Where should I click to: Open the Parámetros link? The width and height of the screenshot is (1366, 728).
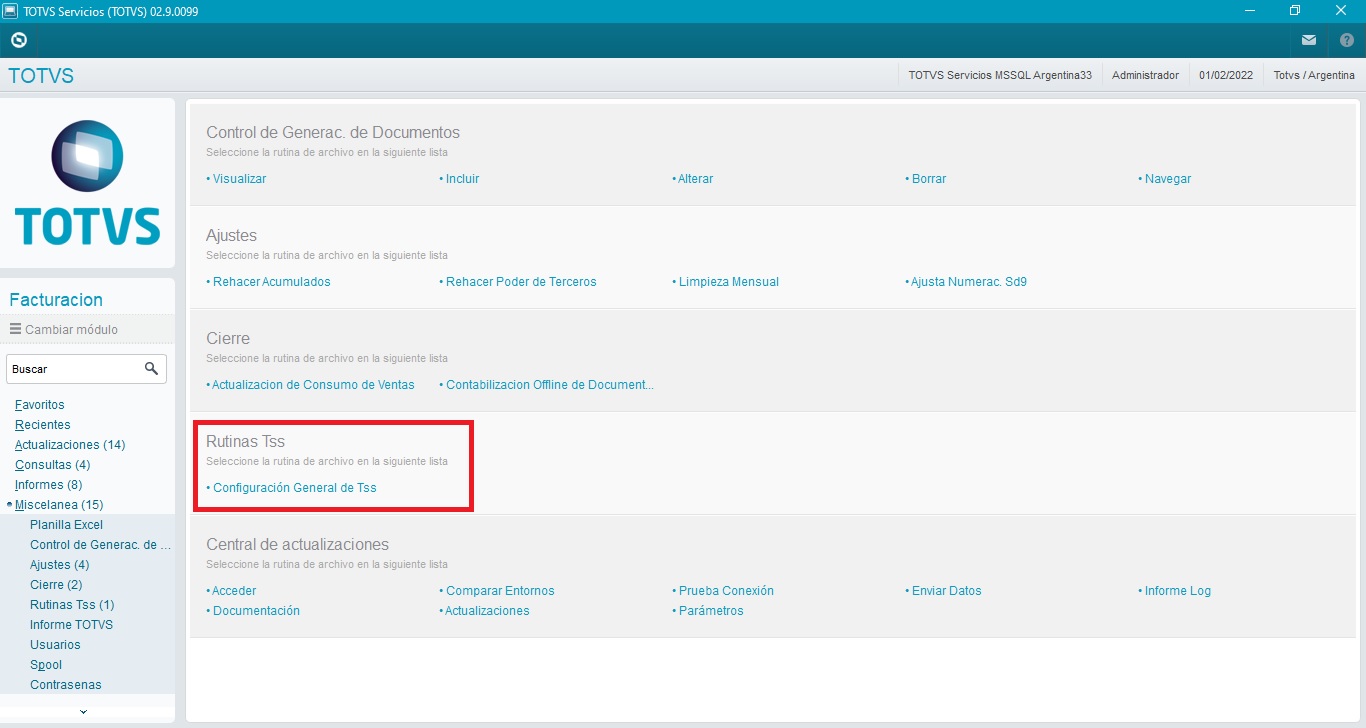click(x=710, y=611)
